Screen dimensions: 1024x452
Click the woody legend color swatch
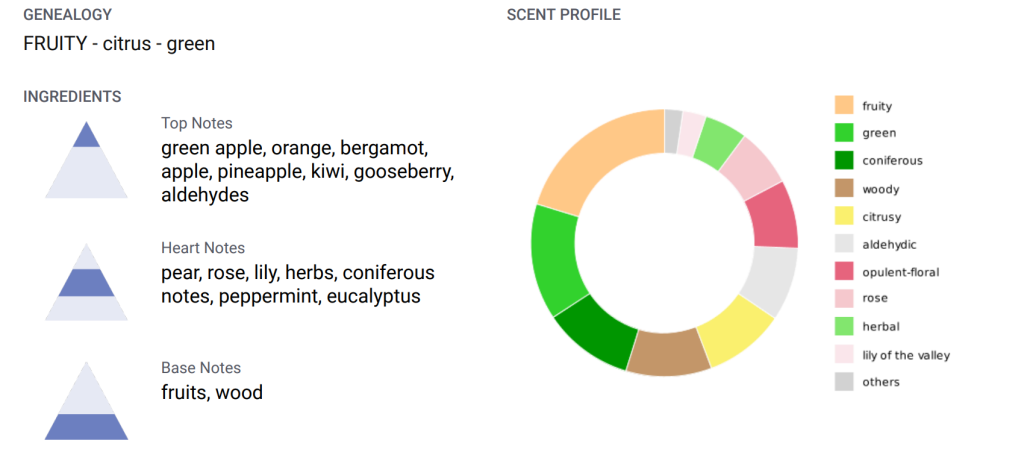pos(844,188)
